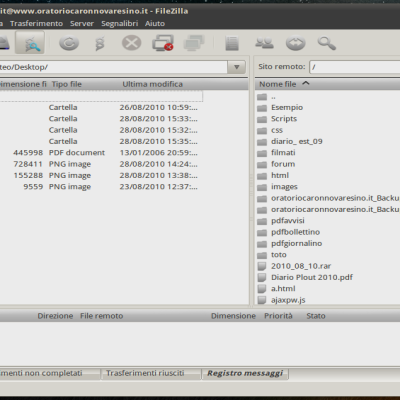The height and width of the screenshot is (400, 400).
Task: Click the local Desktop path field
Action: tap(113, 67)
